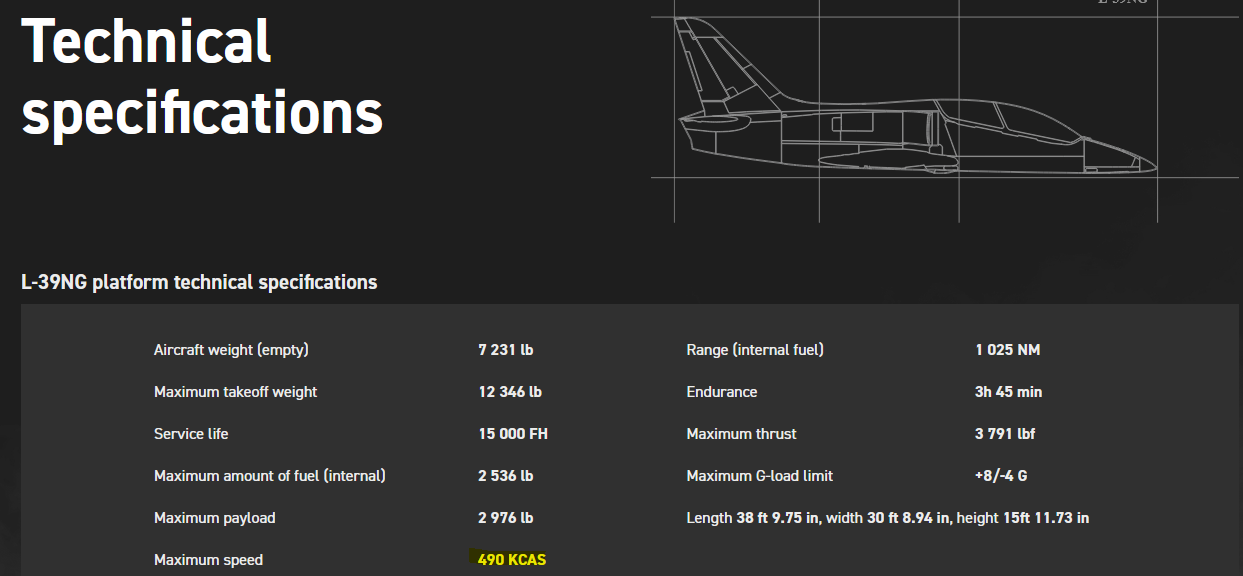The height and width of the screenshot is (576, 1243).
Task: Select the 2 536 lb value
Action: (506, 476)
